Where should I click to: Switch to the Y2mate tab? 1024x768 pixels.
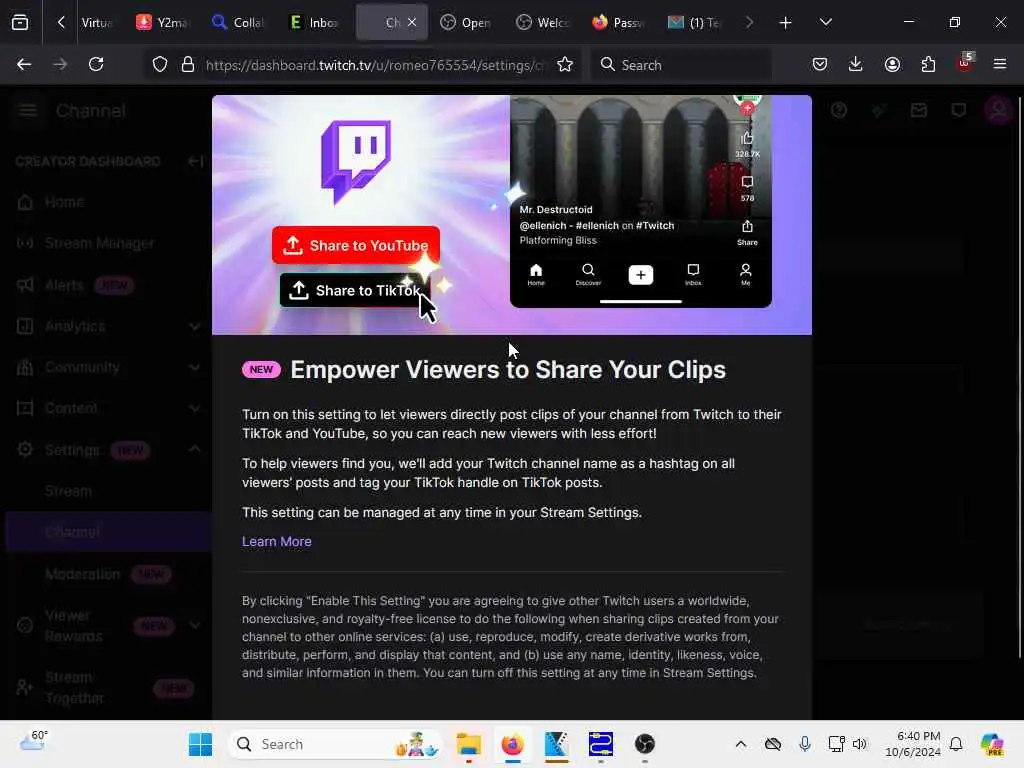pos(163,22)
